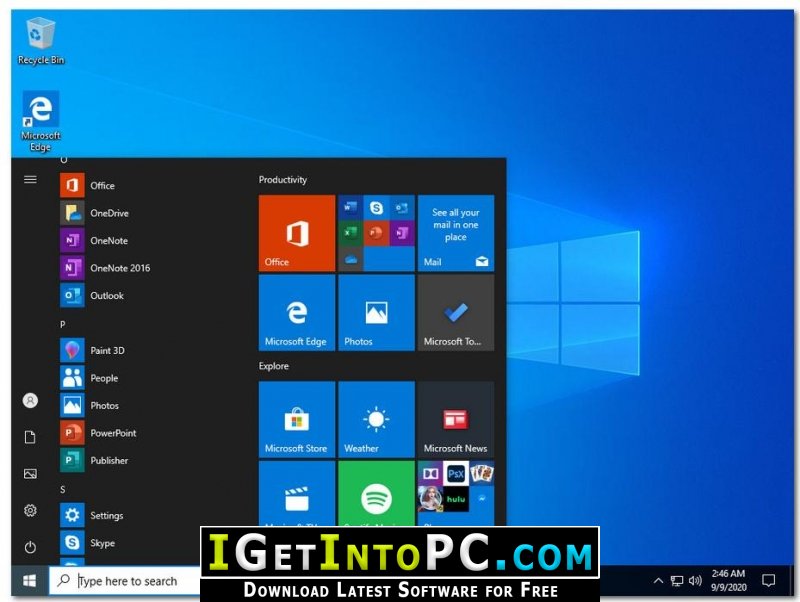Launch People from the app list
The height and width of the screenshot is (602, 800).
148,378
